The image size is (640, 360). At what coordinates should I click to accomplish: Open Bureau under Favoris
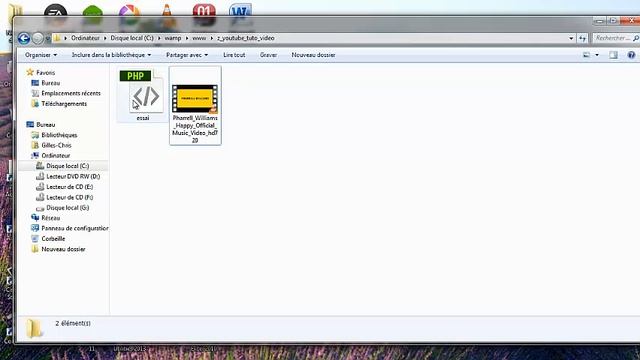tap(51, 83)
